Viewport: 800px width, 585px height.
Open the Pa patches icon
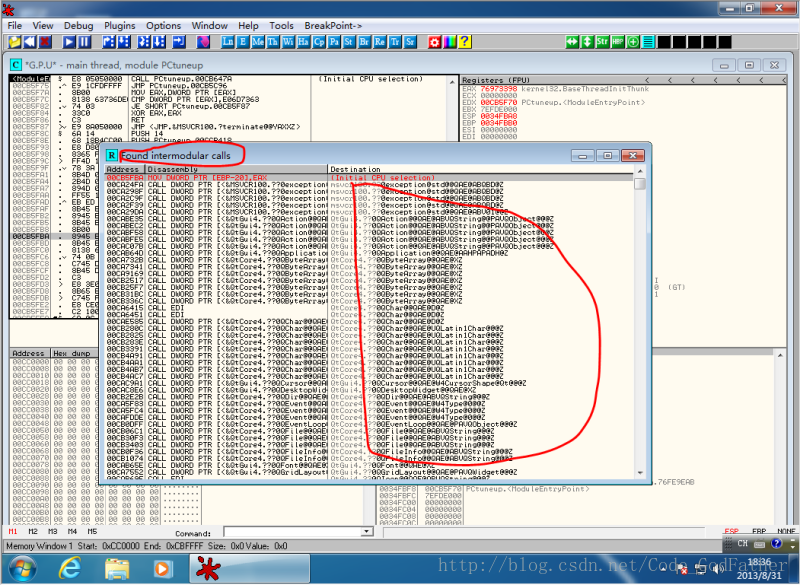pos(334,42)
